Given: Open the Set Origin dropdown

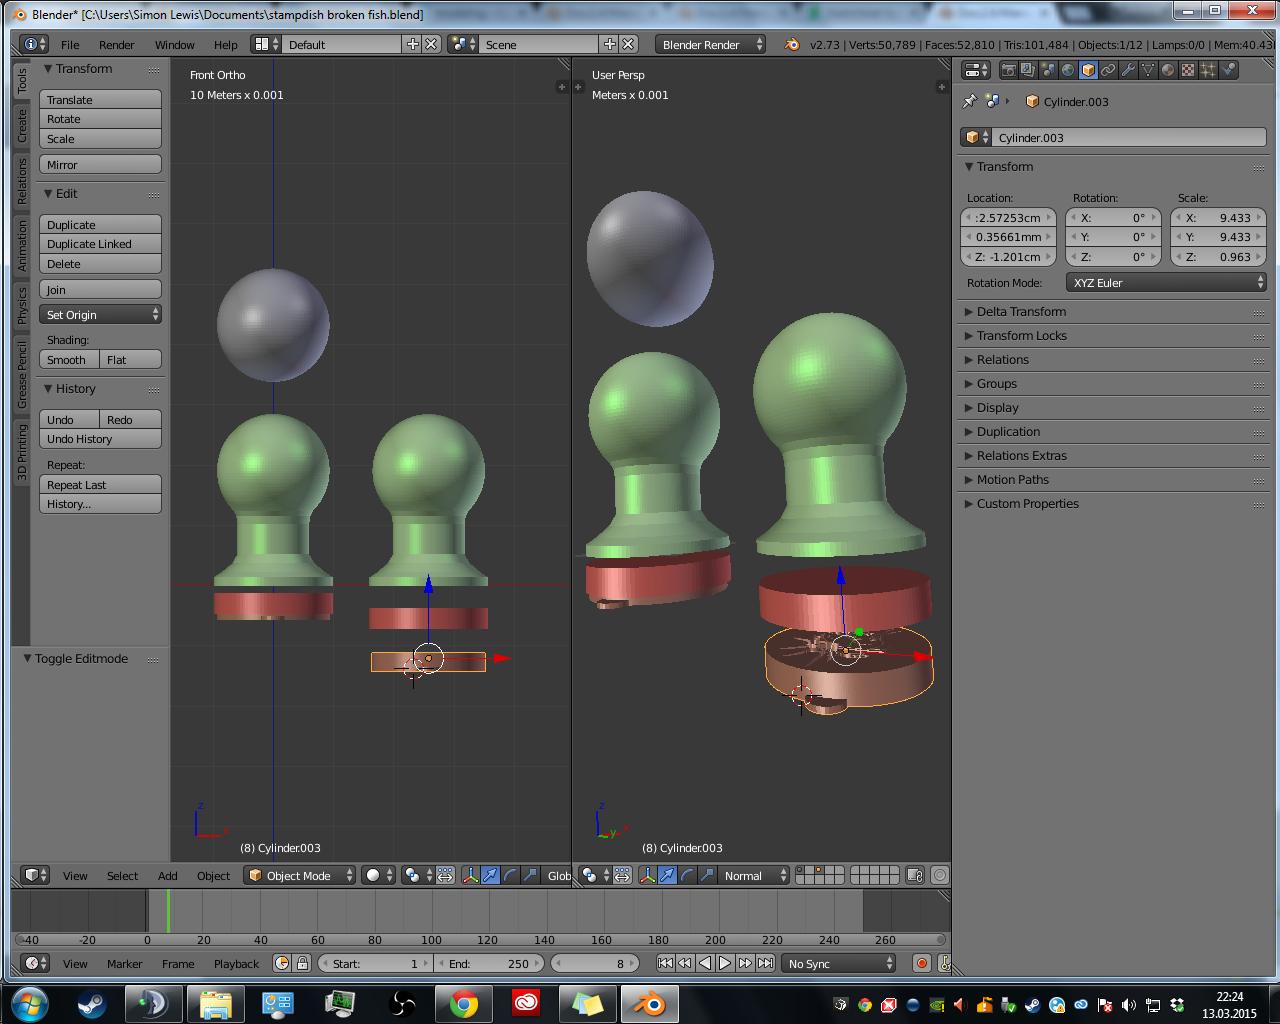Looking at the screenshot, I should [100, 315].
